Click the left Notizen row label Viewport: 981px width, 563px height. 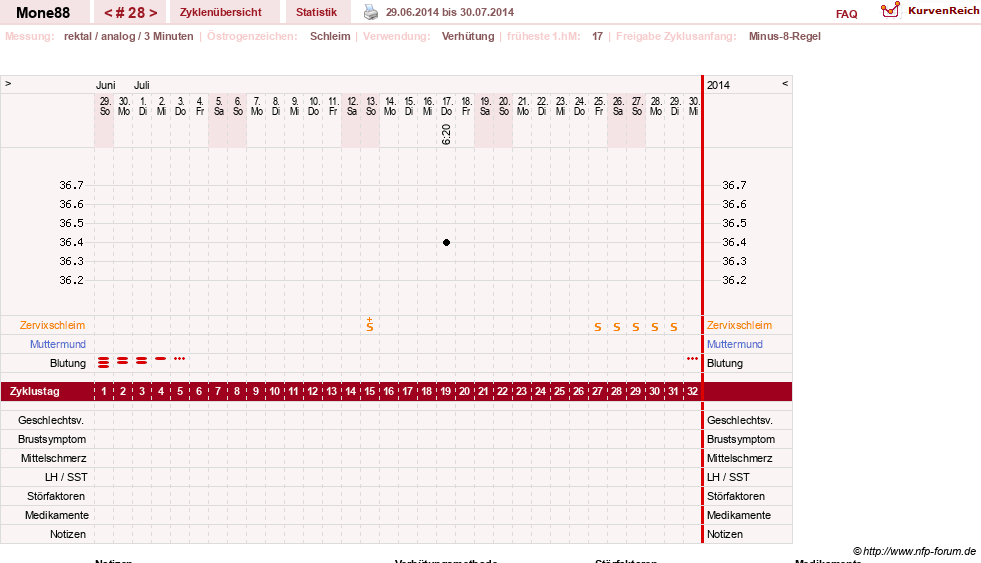(x=68, y=534)
